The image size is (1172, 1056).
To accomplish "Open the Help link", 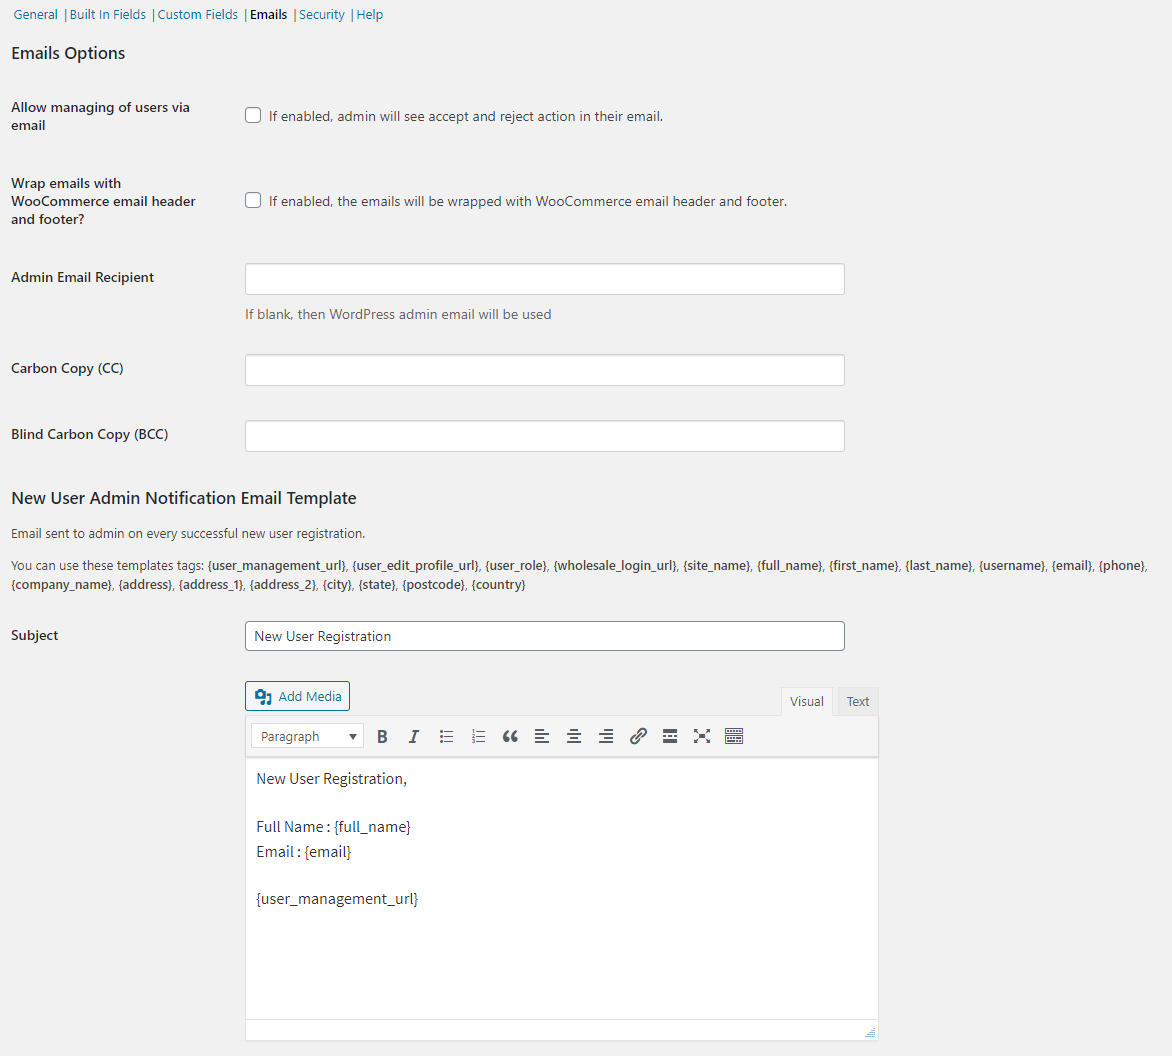I will [x=369, y=14].
